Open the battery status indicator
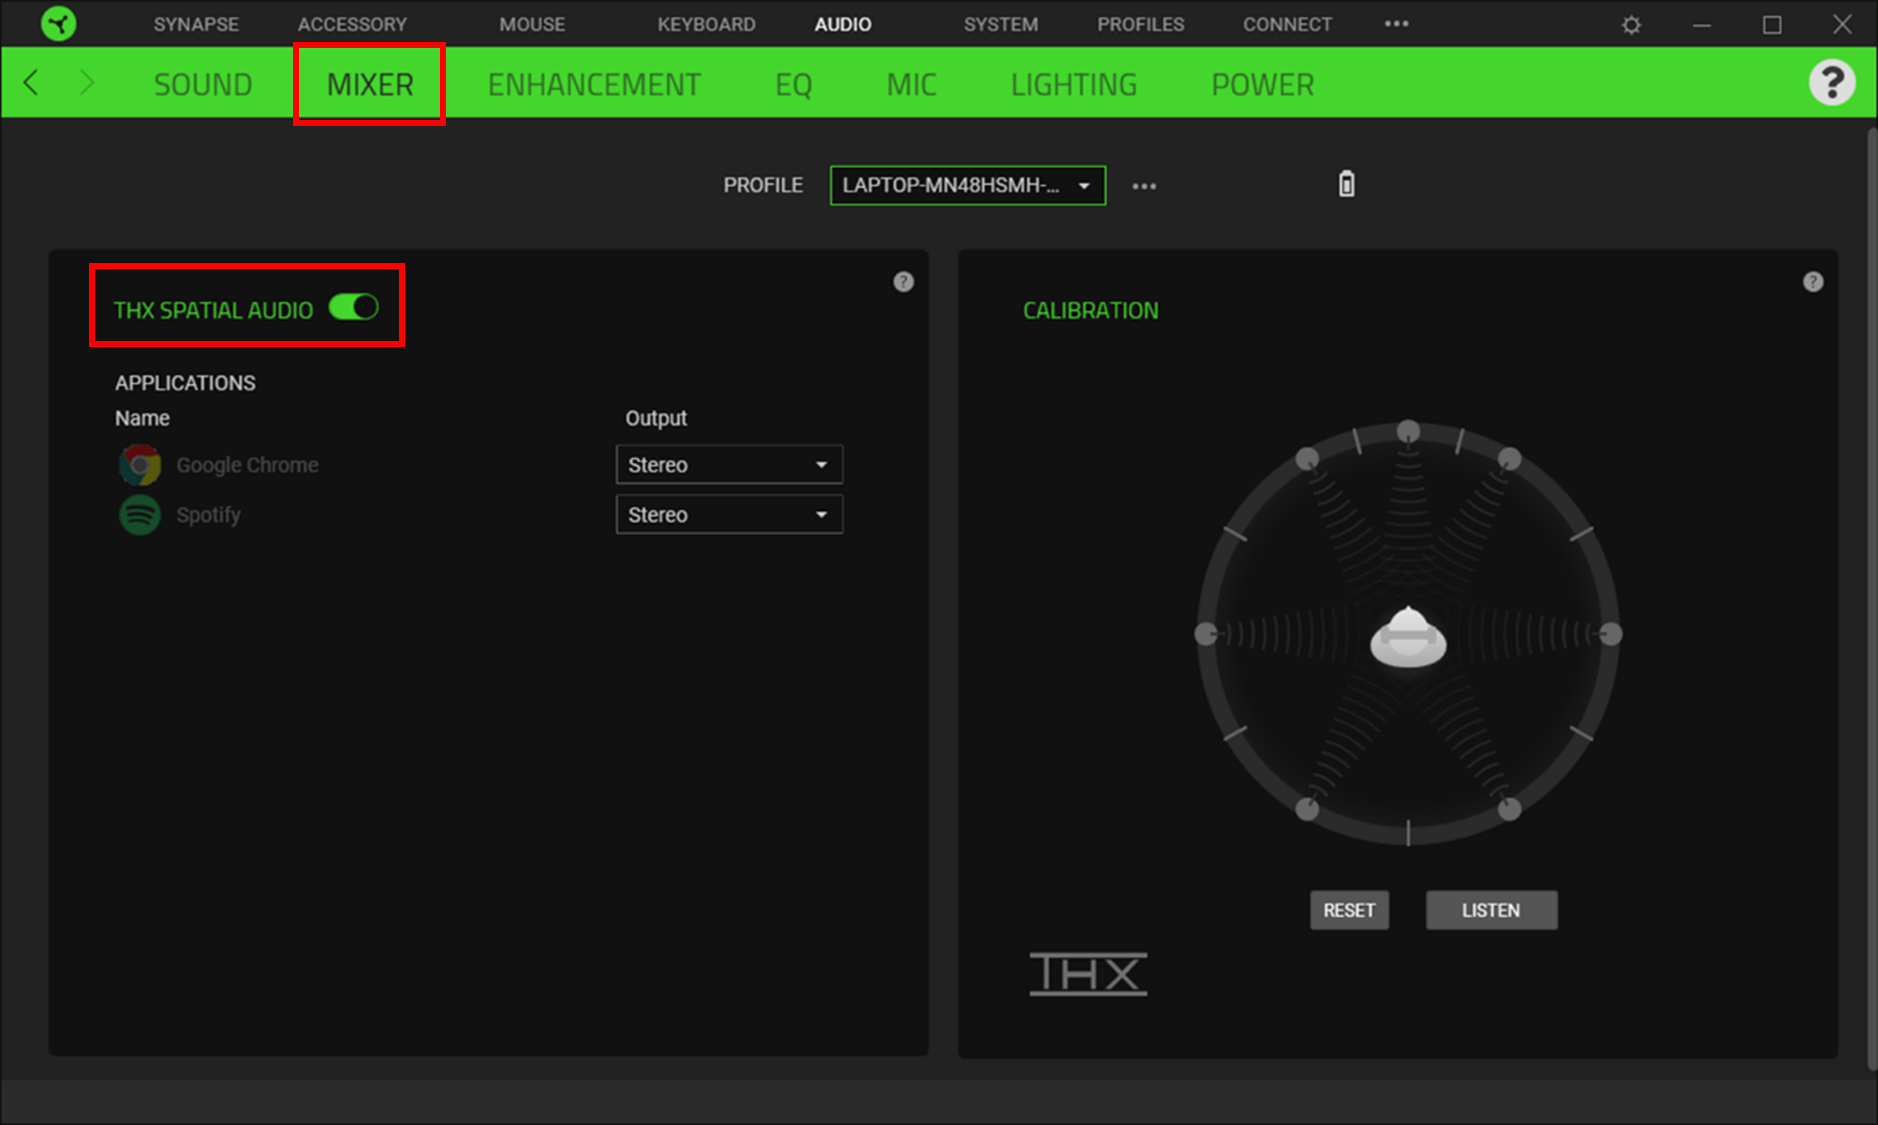The height and width of the screenshot is (1125, 1878). click(1347, 184)
